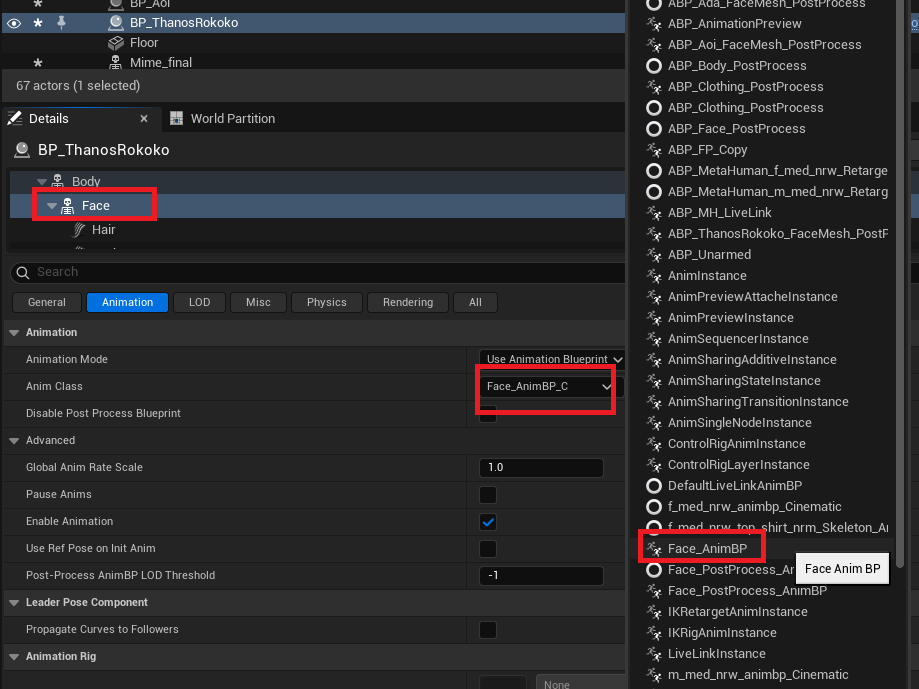Filter details by Animation
Image resolution: width=919 pixels, height=689 pixels.
click(127, 302)
